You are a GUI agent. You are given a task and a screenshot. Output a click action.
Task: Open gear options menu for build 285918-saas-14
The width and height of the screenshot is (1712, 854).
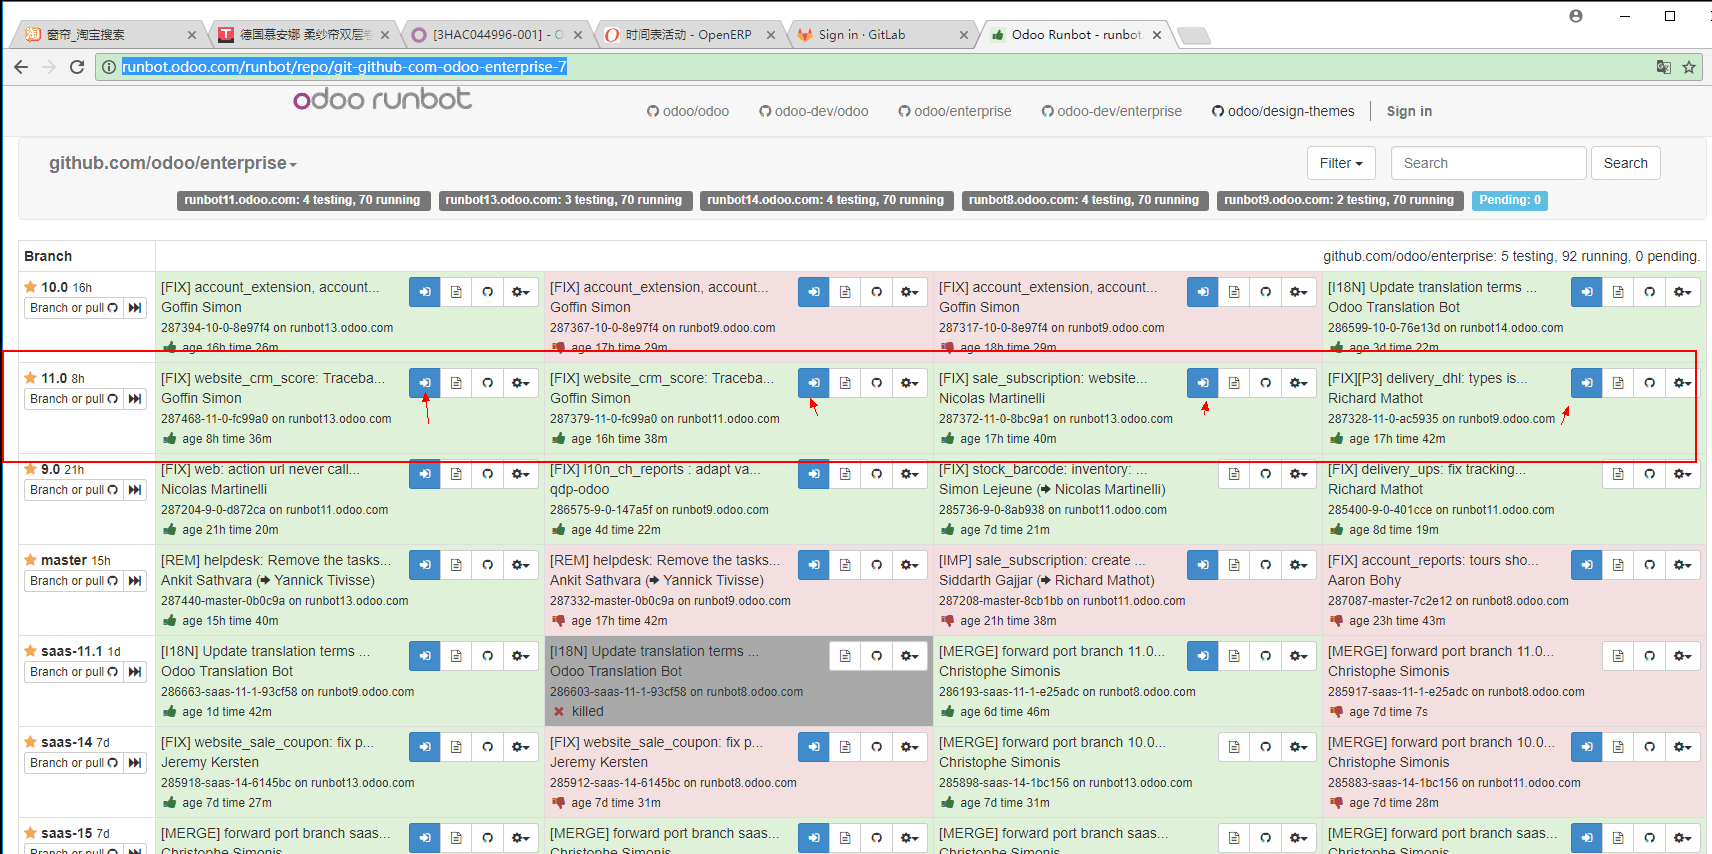520,747
